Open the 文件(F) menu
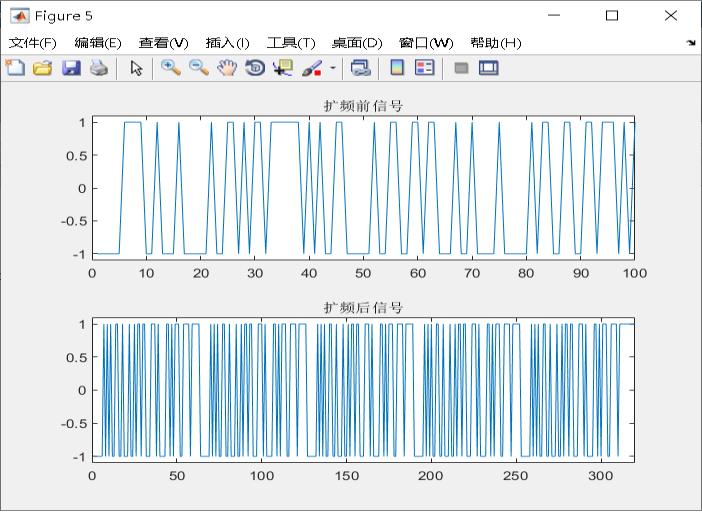This screenshot has height=512, width=702. (33, 43)
